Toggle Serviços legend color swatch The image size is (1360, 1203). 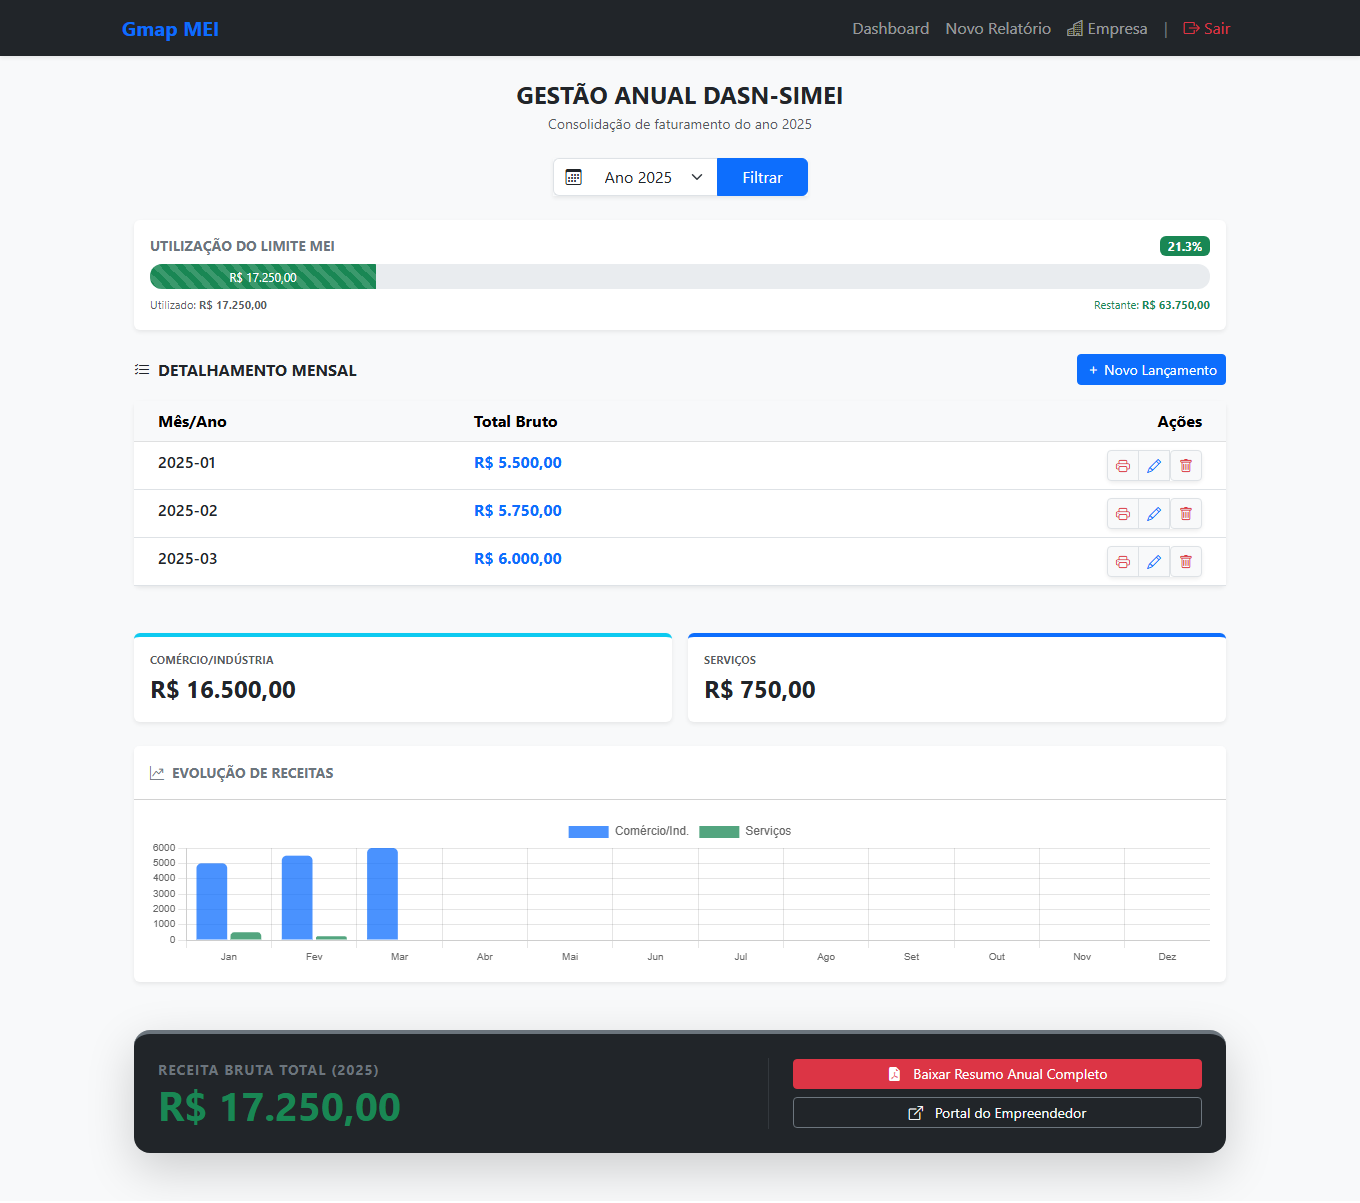pyautogui.click(x=719, y=832)
